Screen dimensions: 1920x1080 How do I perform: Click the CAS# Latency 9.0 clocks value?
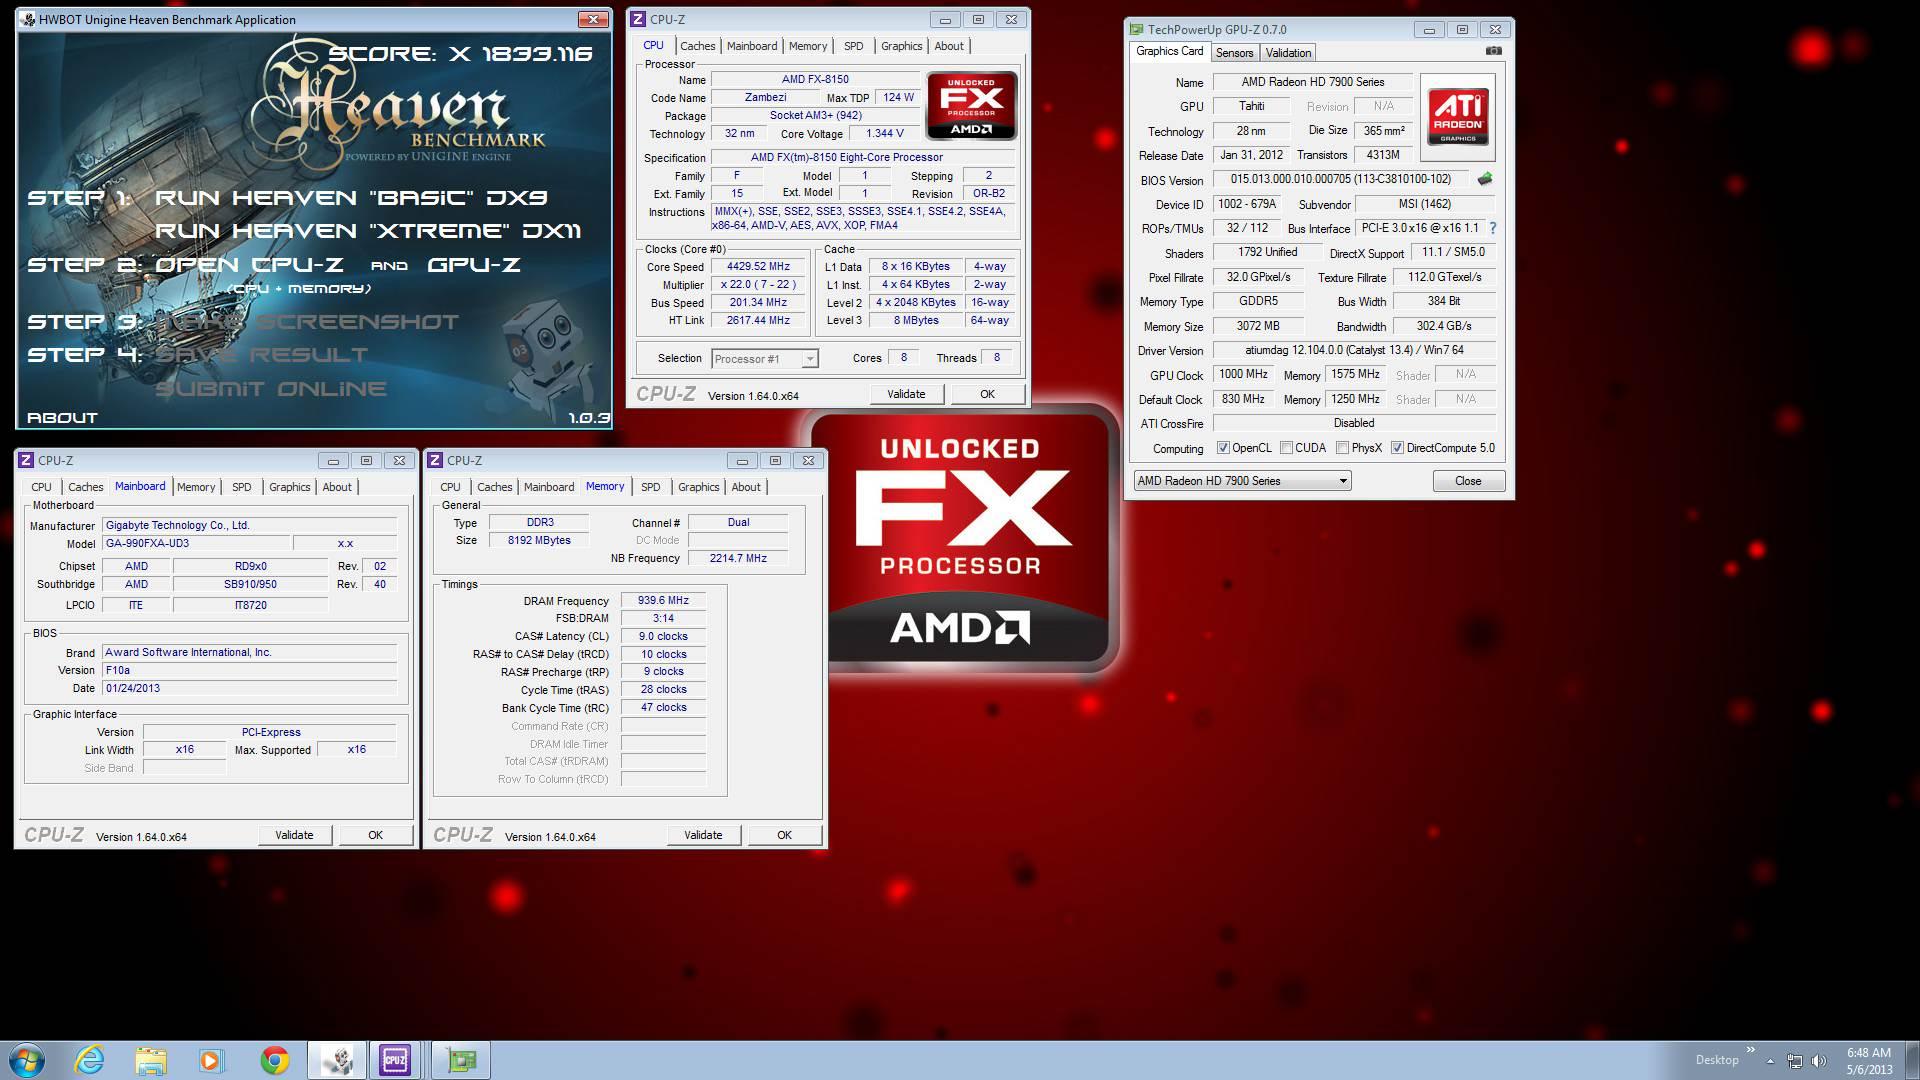click(663, 636)
